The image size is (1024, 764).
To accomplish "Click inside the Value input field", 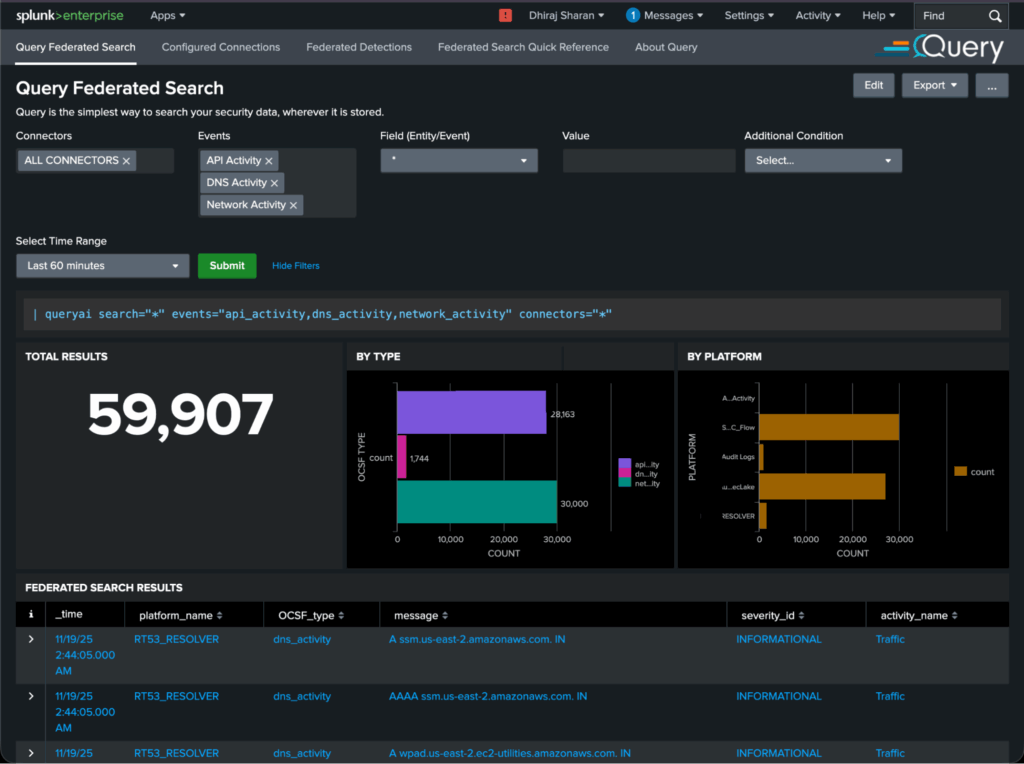I will (x=648, y=160).
